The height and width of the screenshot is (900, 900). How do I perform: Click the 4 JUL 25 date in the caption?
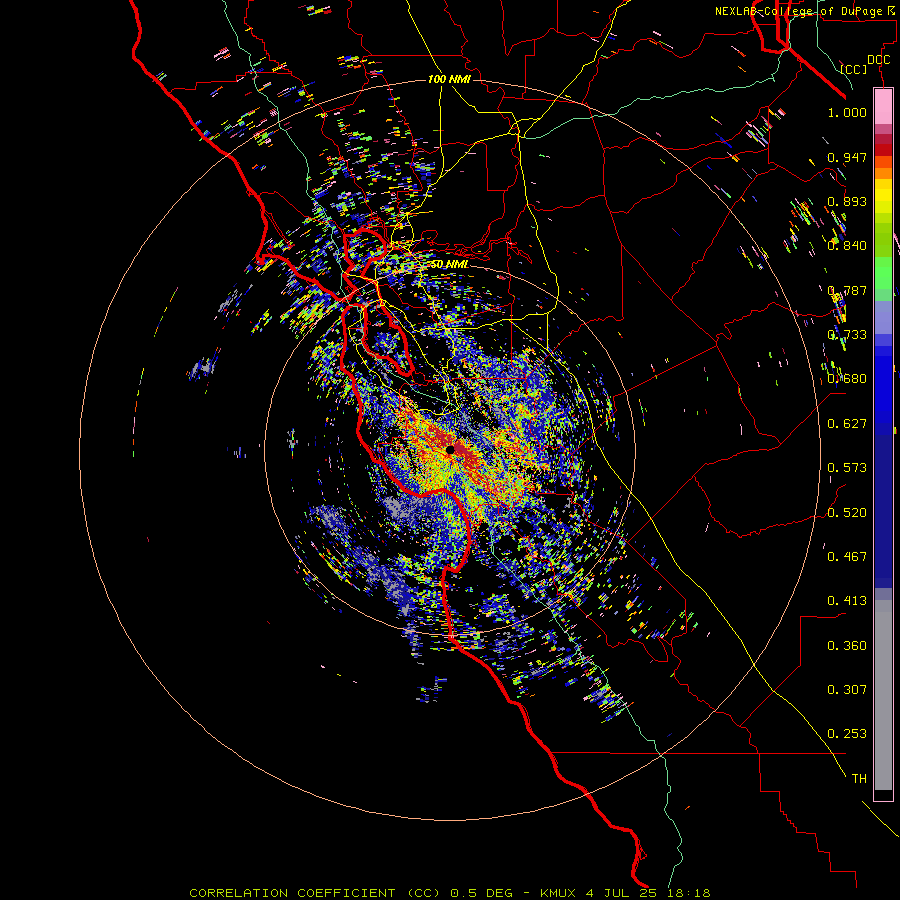621,893
